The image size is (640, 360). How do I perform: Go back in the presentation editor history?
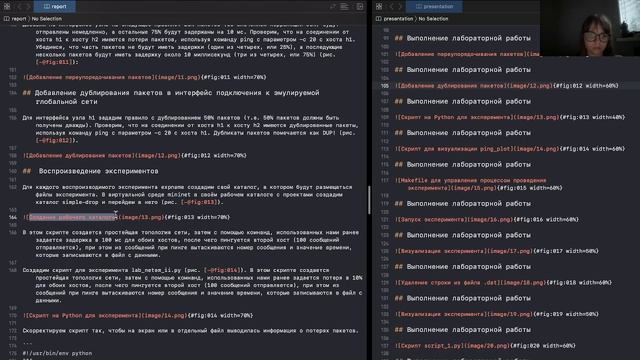point(391,6)
